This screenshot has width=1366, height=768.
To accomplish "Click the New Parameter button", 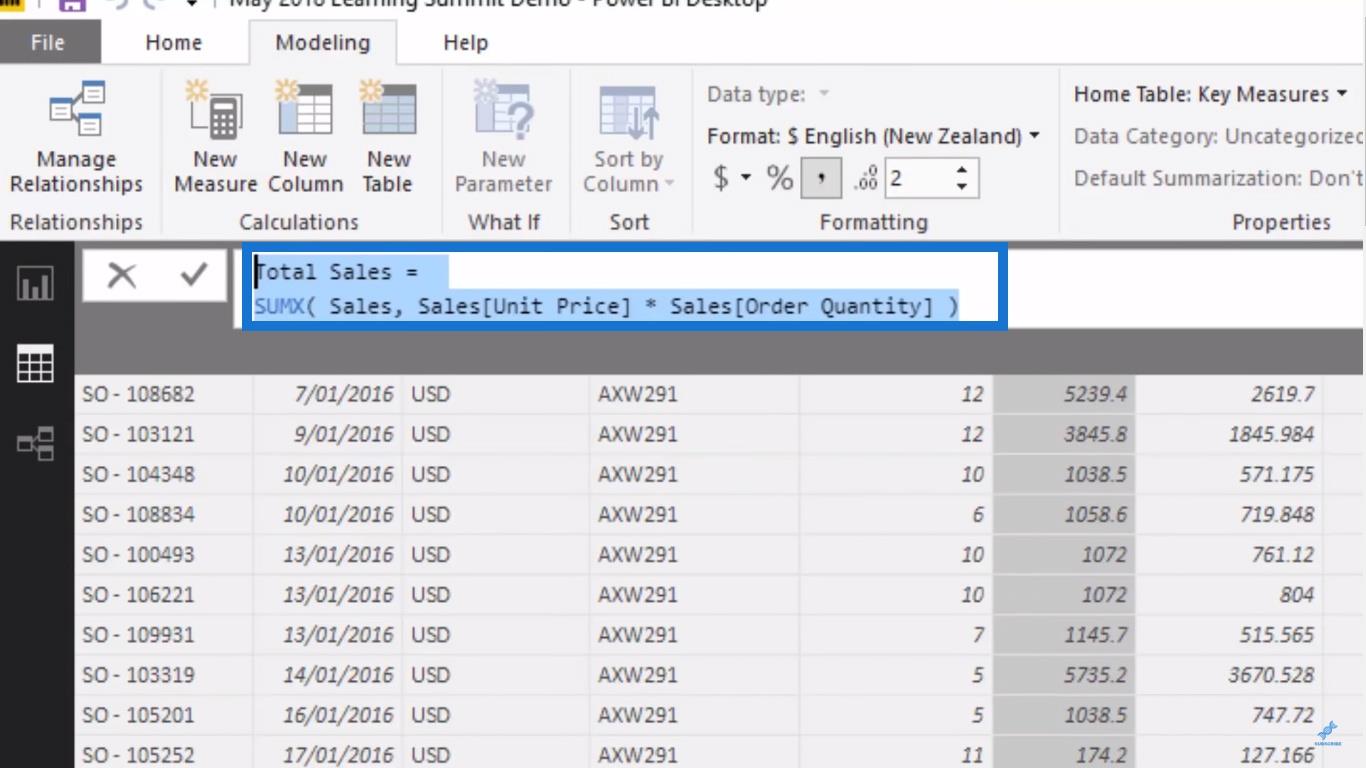I will (503, 138).
